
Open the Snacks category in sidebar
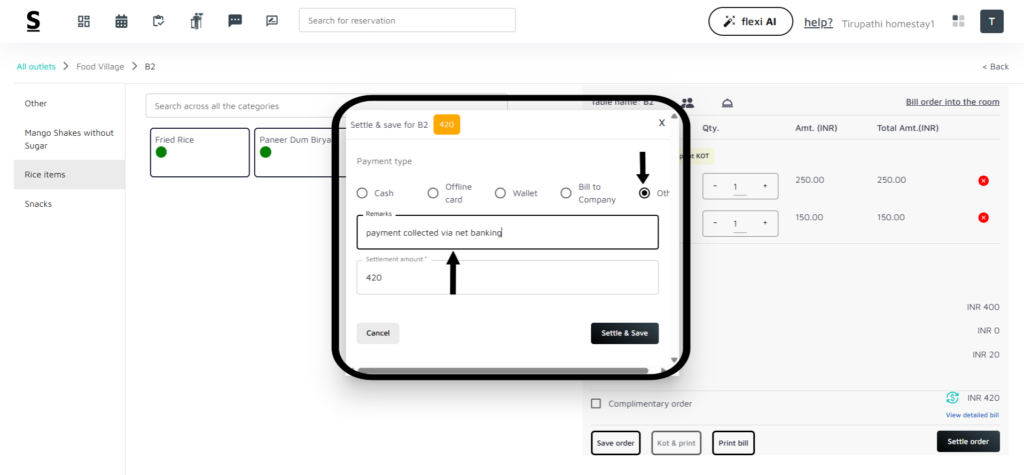point(38,204)
